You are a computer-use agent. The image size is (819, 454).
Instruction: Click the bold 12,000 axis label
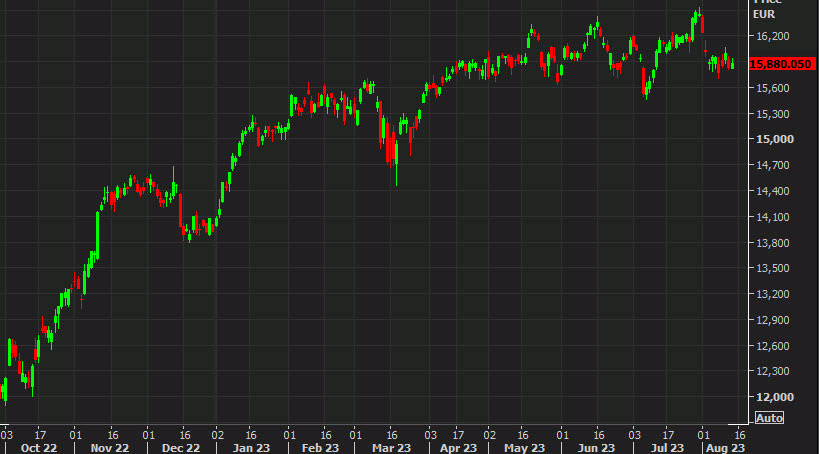coord(775,397)
